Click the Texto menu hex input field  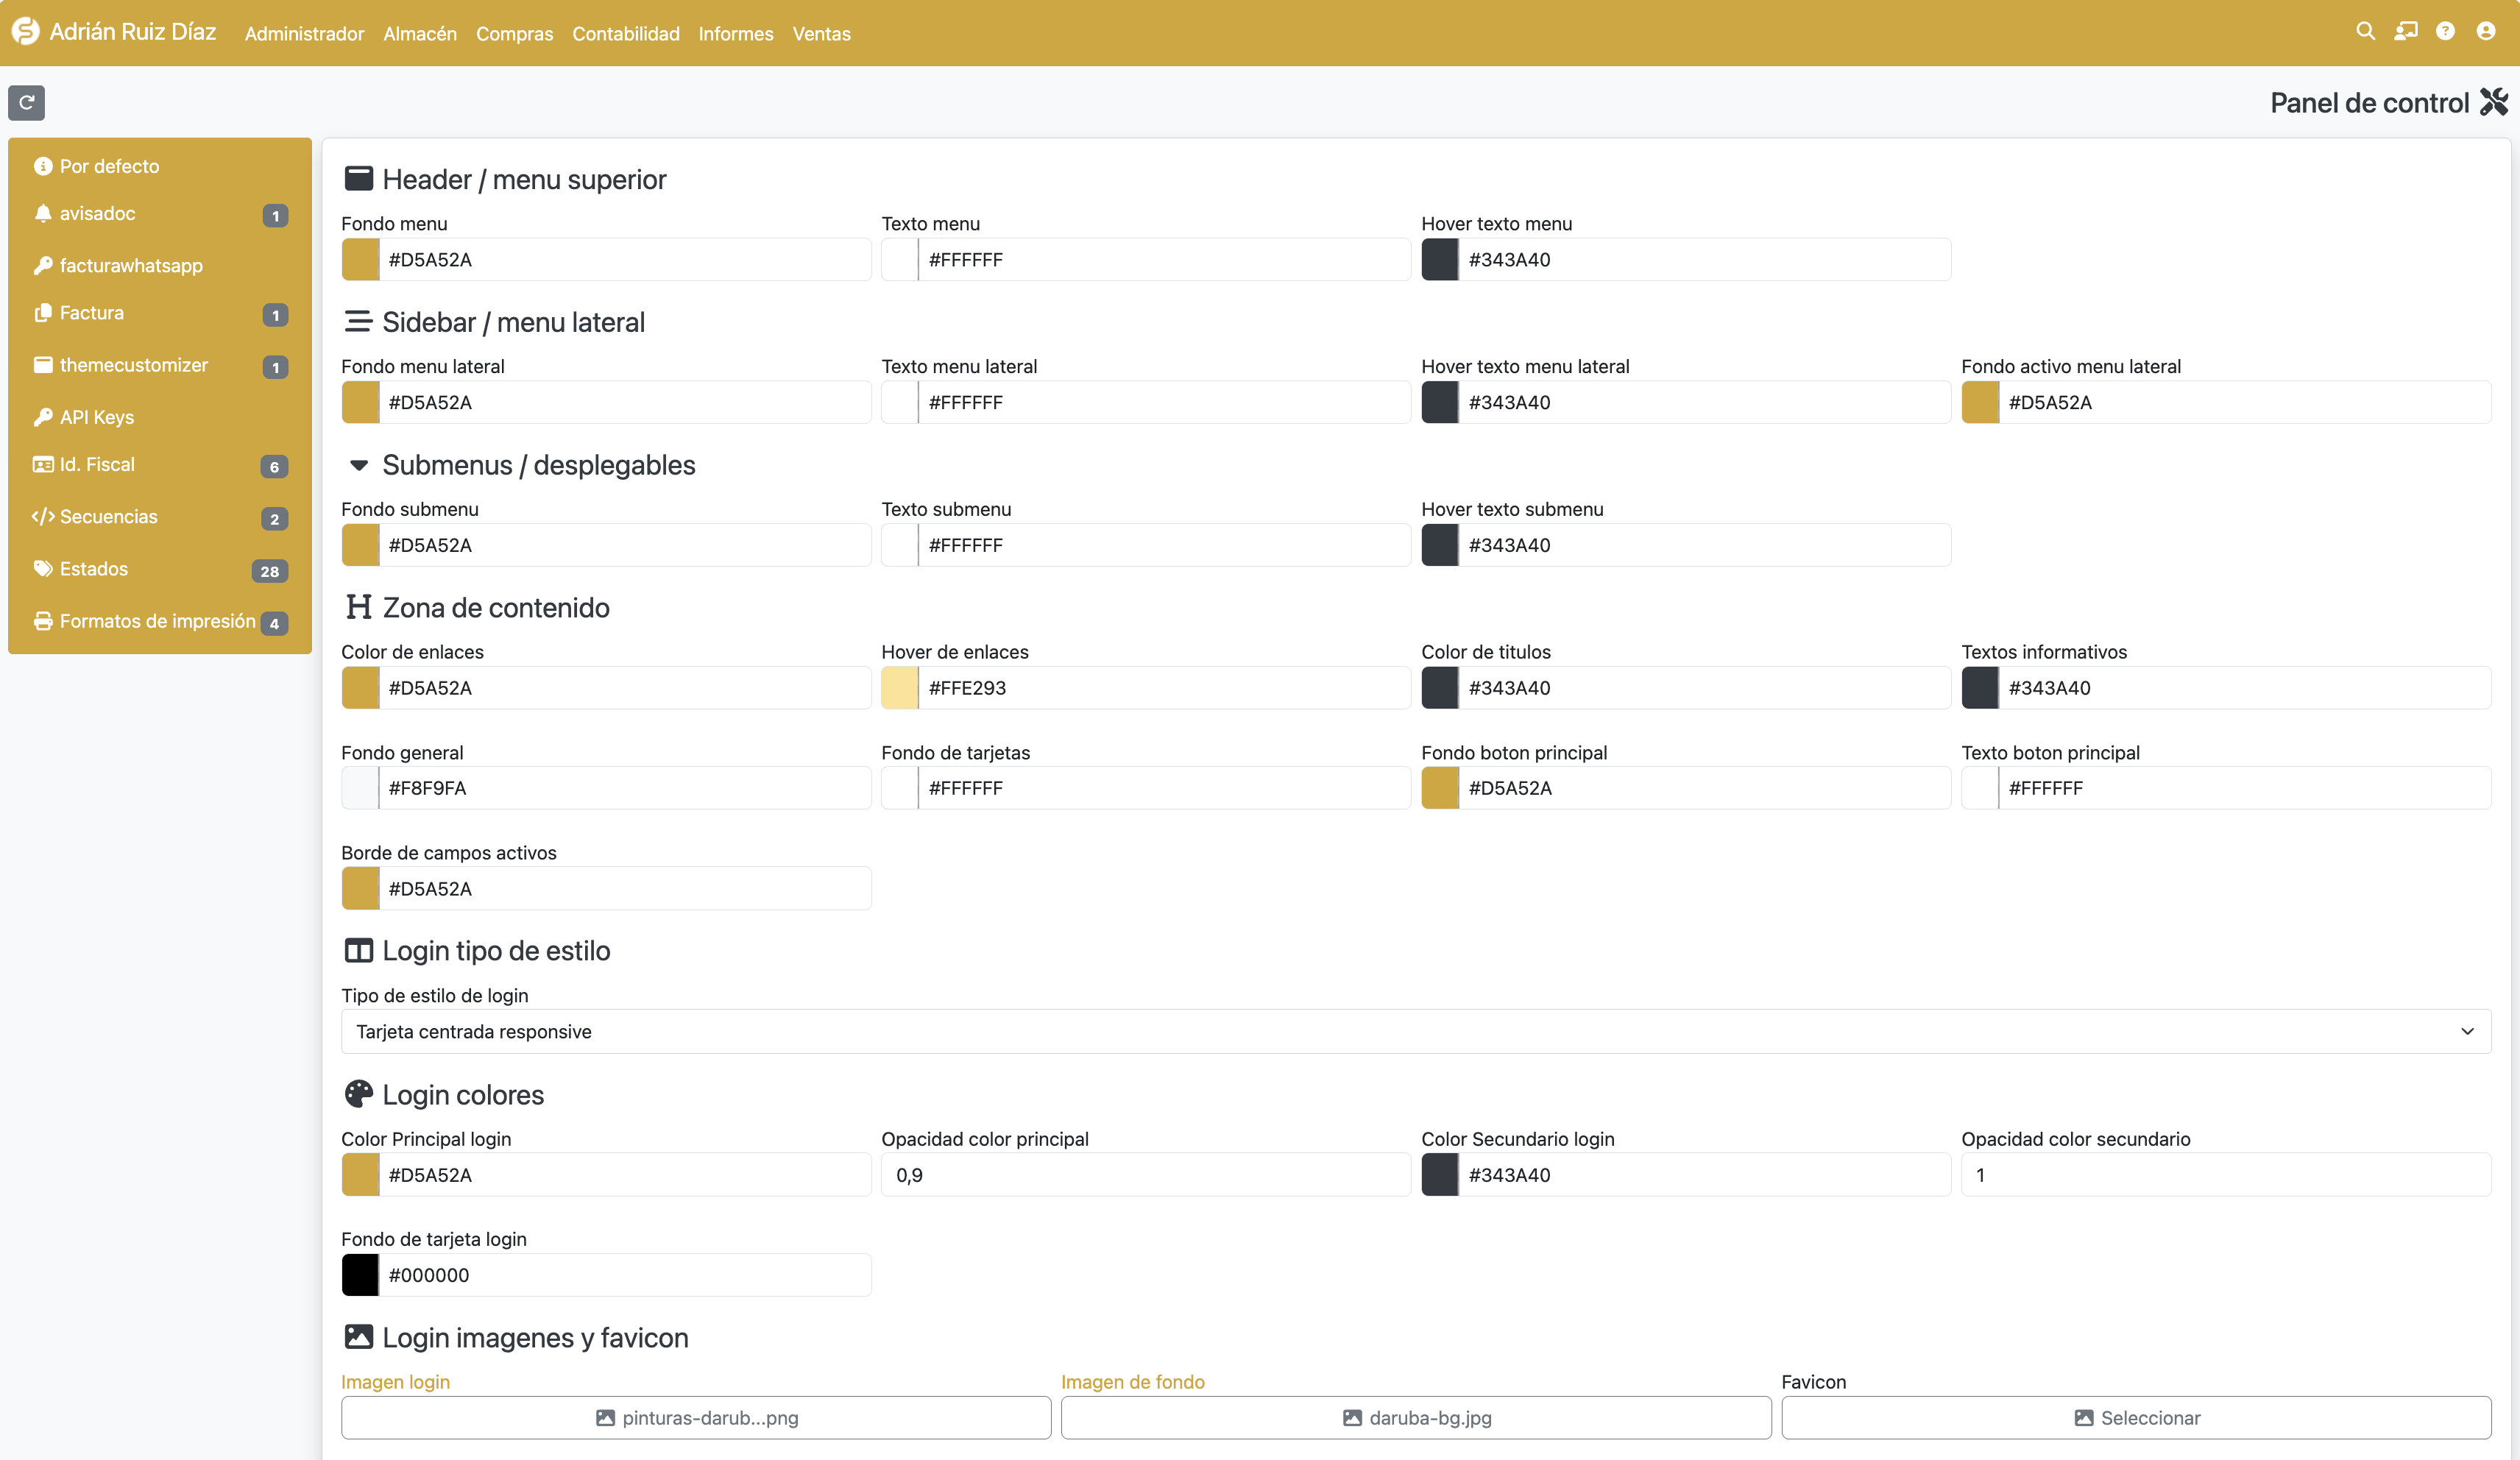coord(1165,260)
